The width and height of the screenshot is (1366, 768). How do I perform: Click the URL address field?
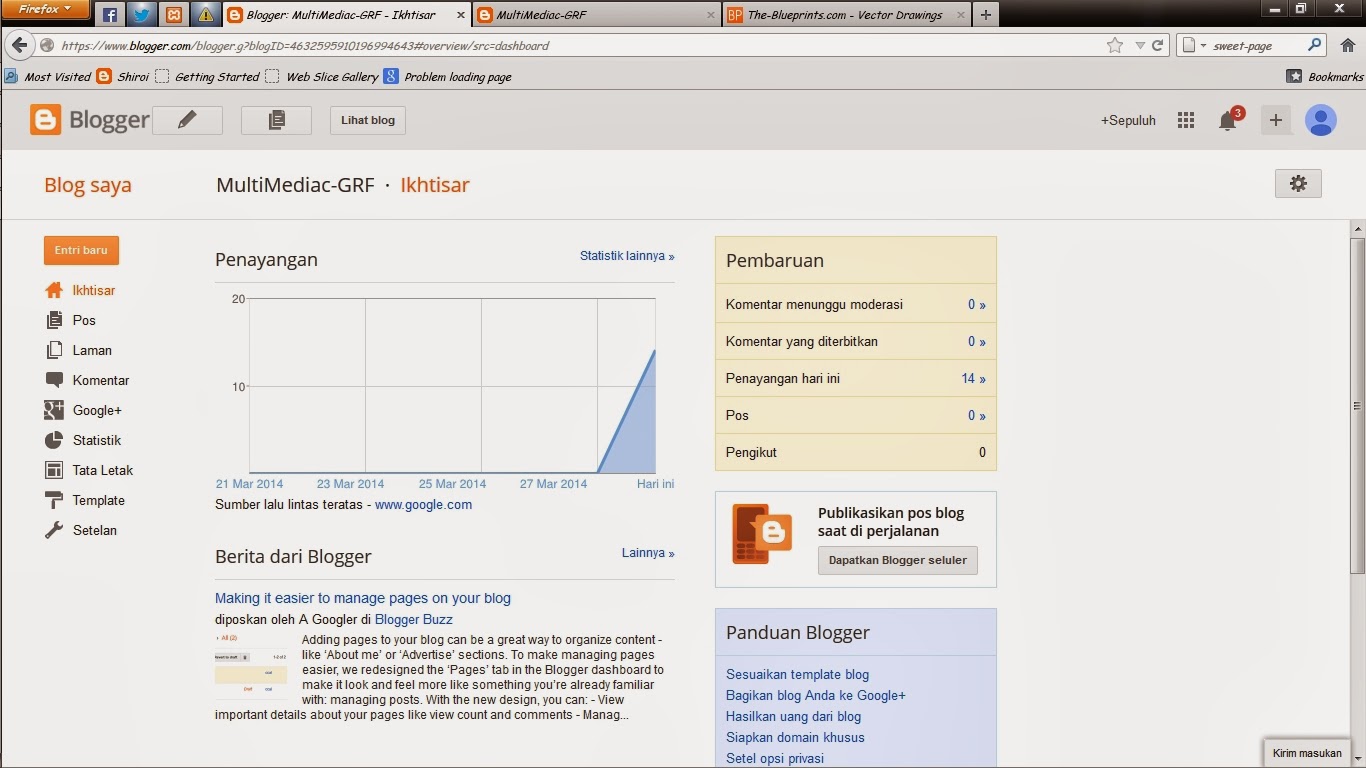[581, 45]
